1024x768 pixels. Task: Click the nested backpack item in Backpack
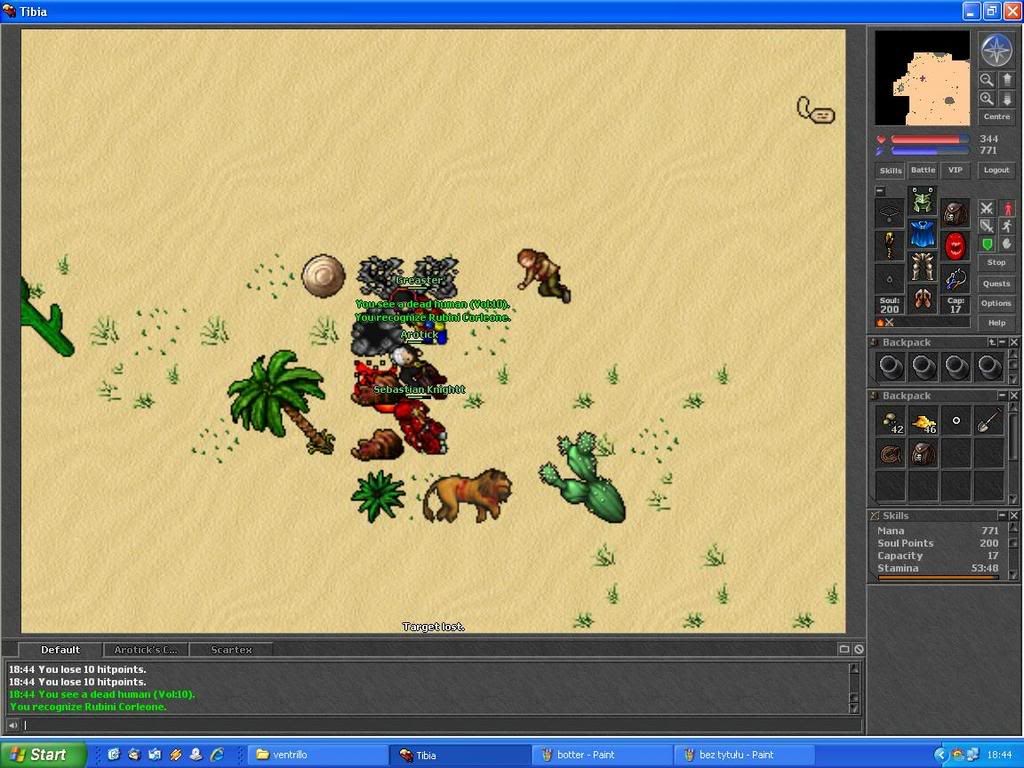(923, 453)
